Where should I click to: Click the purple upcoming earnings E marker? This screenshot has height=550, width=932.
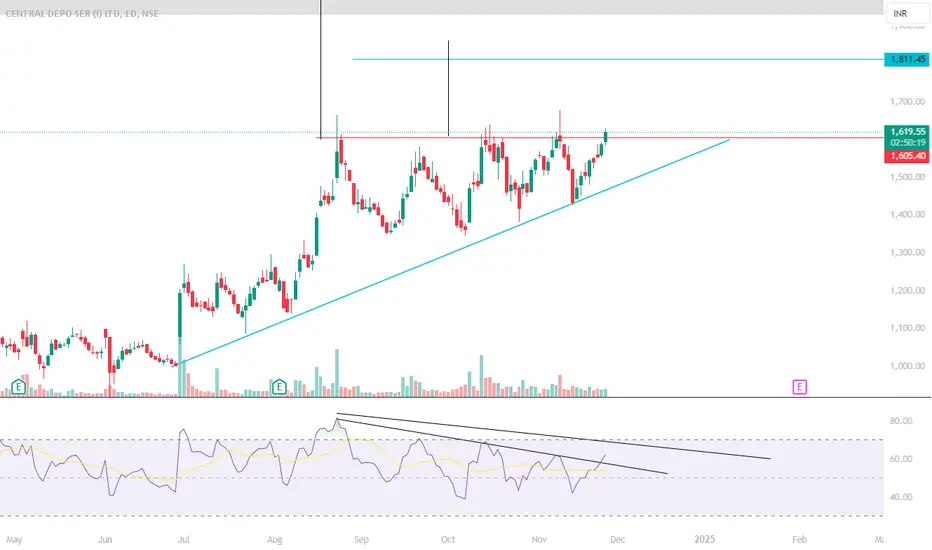pyautogui.click(x=799, y=387)
